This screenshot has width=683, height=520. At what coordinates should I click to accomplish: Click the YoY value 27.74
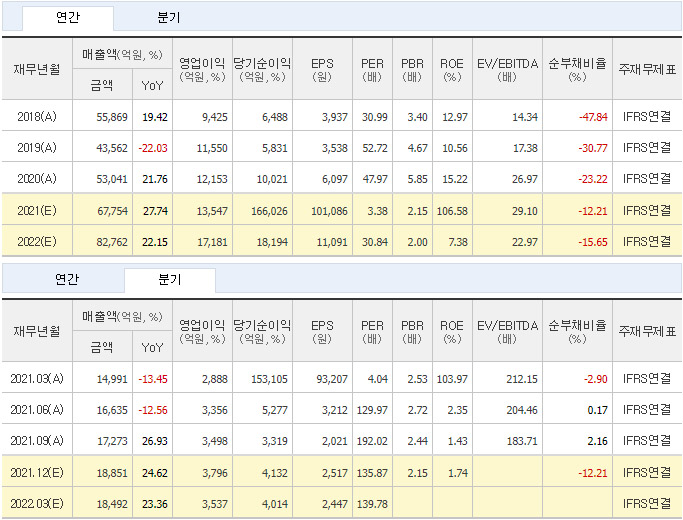tap(155, 211)
